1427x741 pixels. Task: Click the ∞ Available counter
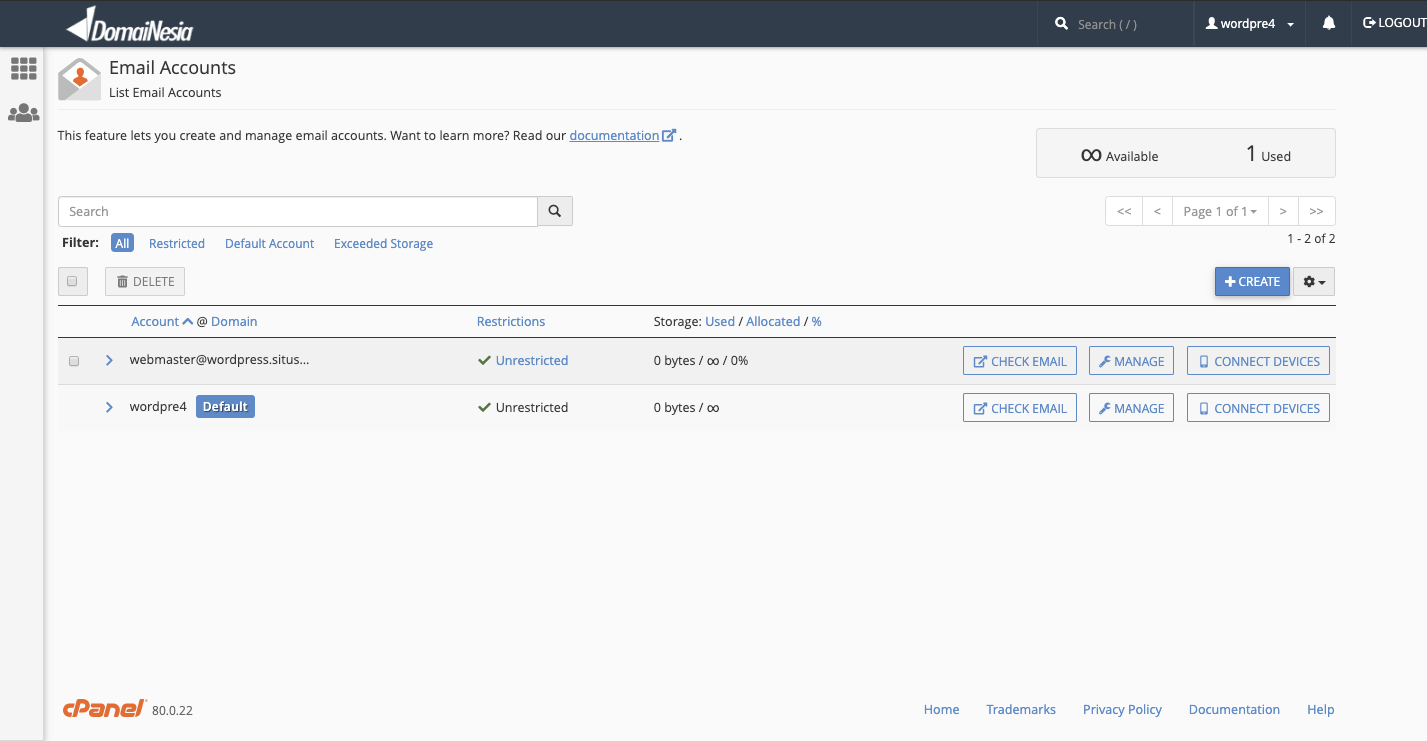point(1119,155)
